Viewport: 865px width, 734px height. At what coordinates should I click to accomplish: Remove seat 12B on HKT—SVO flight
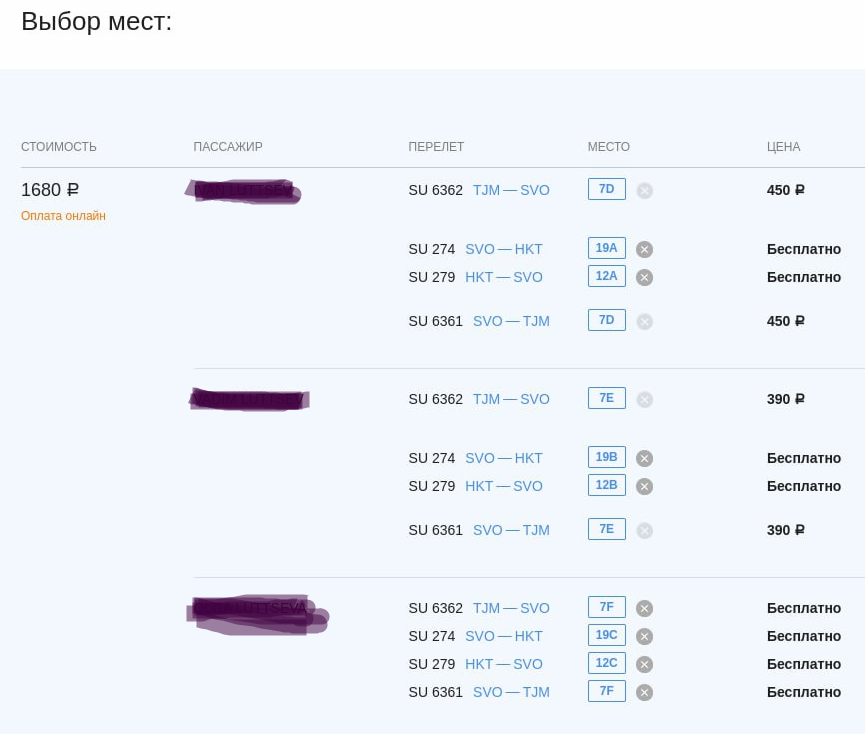[645, 487]
